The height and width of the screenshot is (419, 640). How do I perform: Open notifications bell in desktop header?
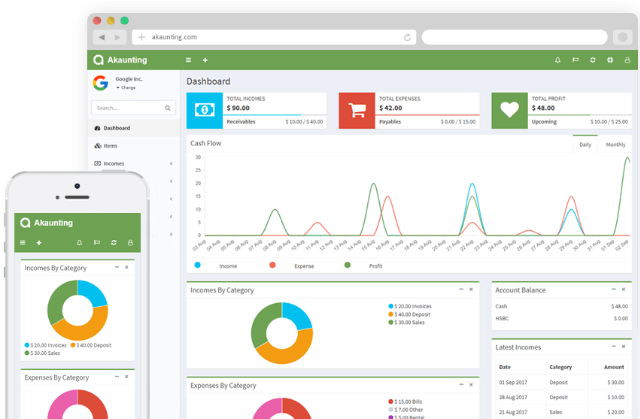[558, 60]
